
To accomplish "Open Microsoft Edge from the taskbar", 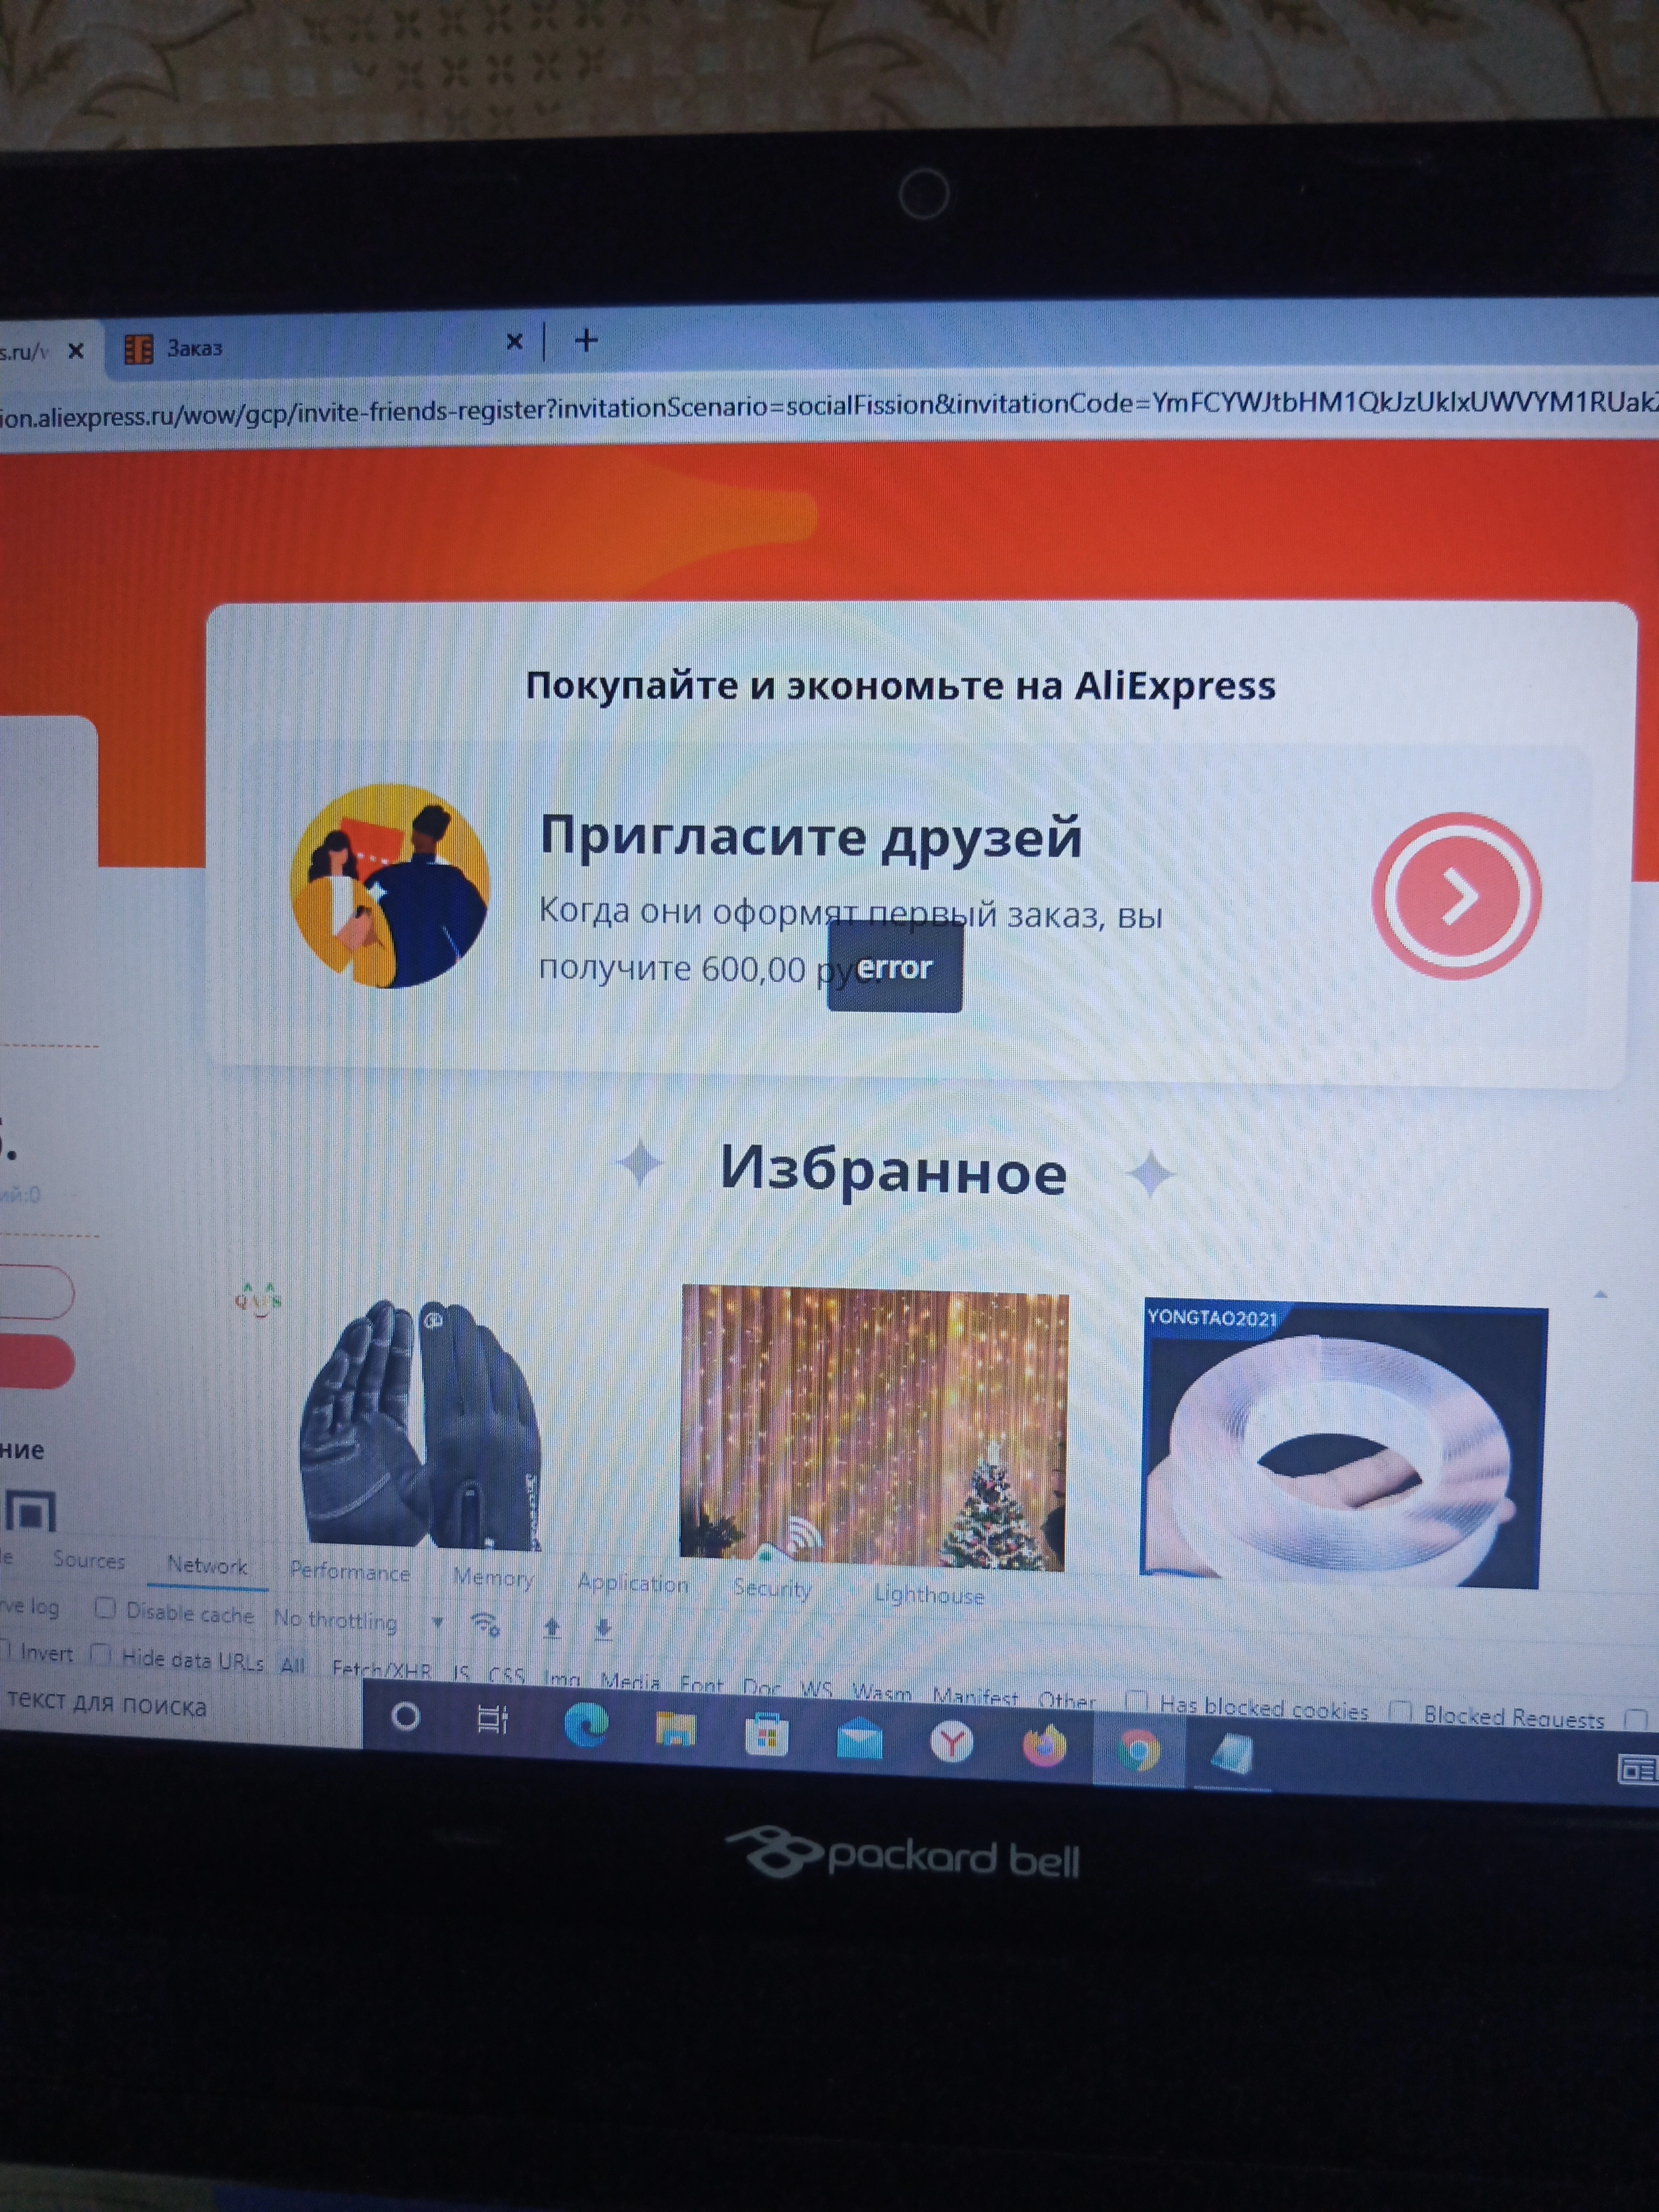I will click(x=586, y=1727).
